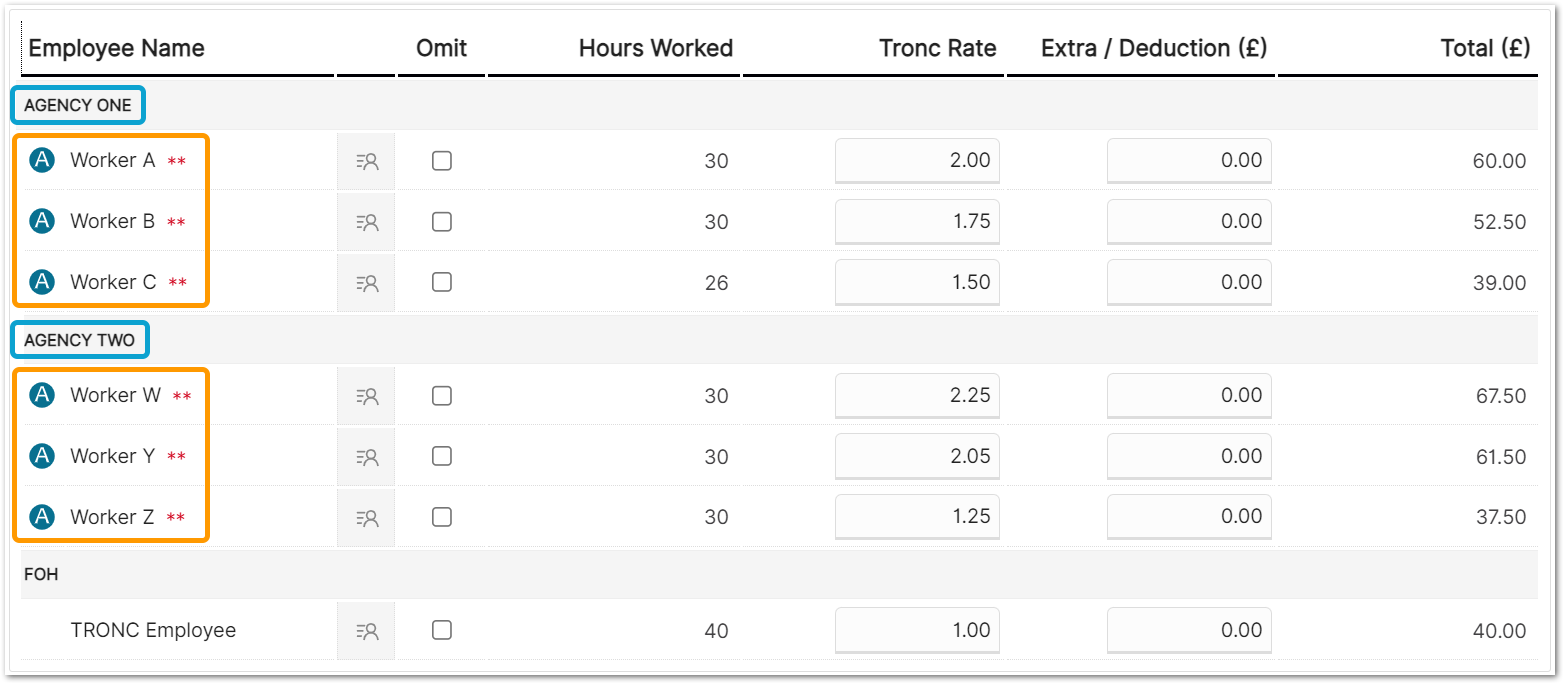1567x684 pixels.
Task: Open the details icon beside Worker B
Action: point(367,222)
